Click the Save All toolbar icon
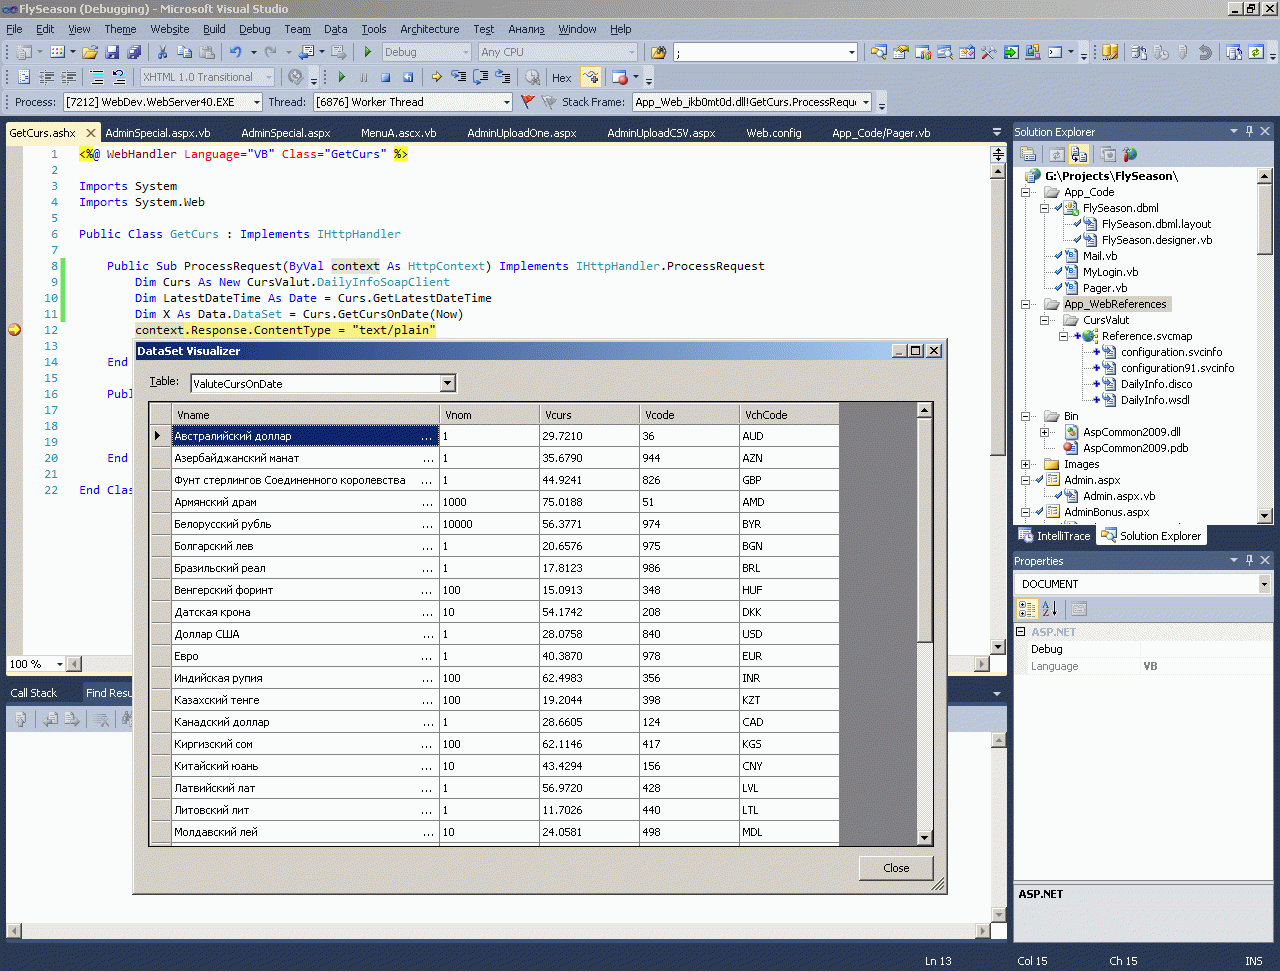This screenshot has height=972, width=1280. pyautogui.click(x=133, y=52)
